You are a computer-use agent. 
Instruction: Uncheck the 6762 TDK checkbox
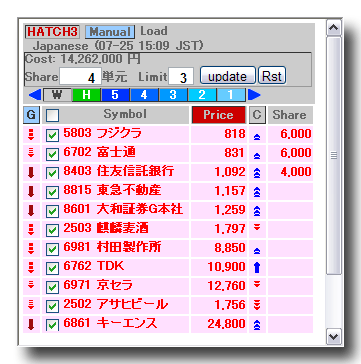coord(52,268)
